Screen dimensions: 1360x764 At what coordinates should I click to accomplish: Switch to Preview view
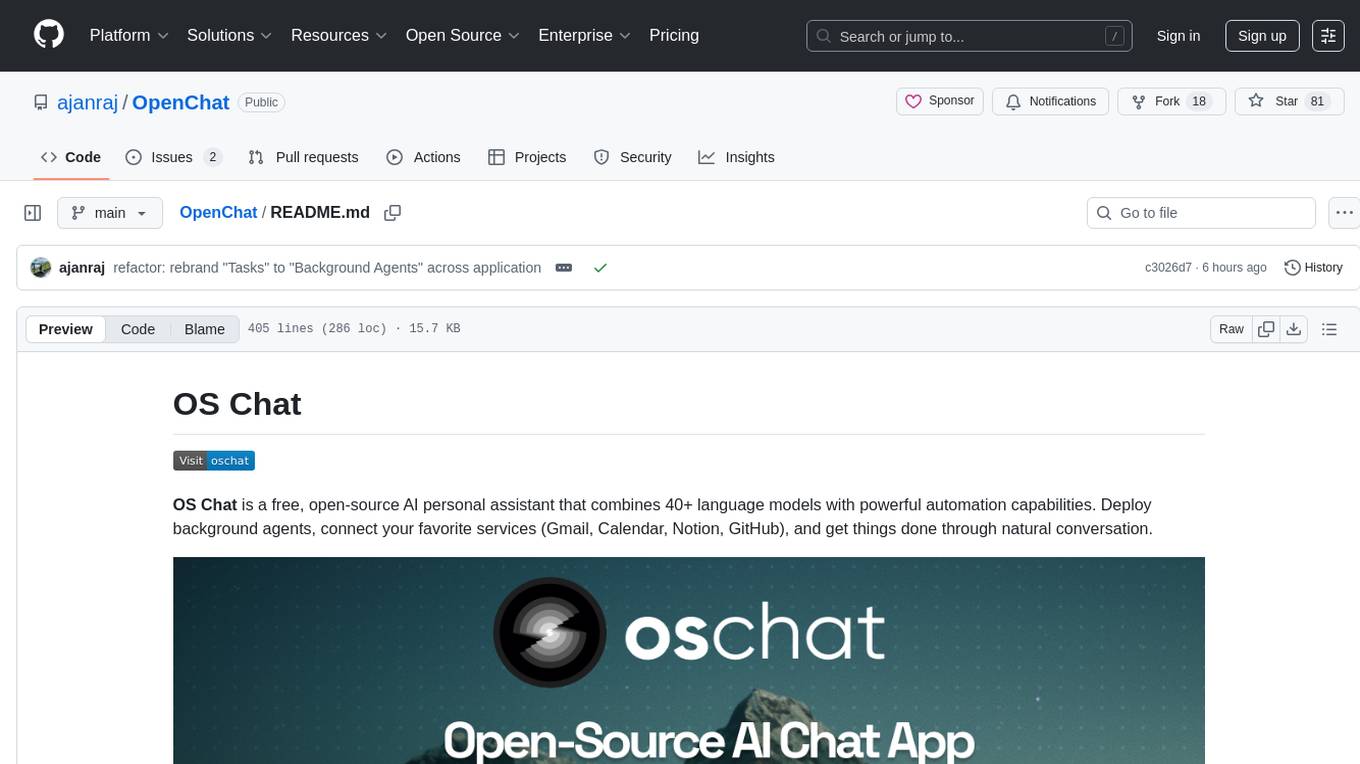tap(66, 329)
